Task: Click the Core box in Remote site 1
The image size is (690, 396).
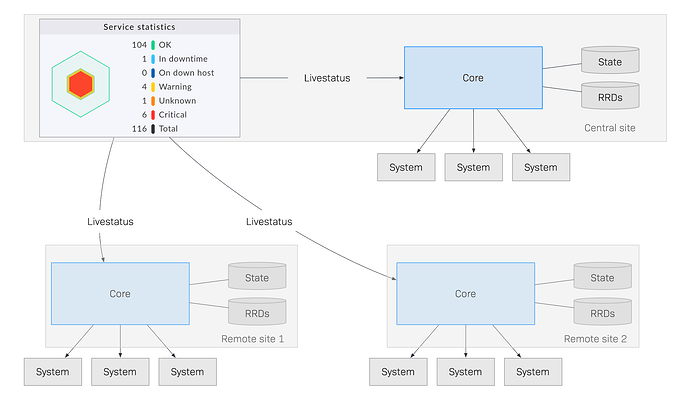Action: pyautogui.click(x=120, y=293)
